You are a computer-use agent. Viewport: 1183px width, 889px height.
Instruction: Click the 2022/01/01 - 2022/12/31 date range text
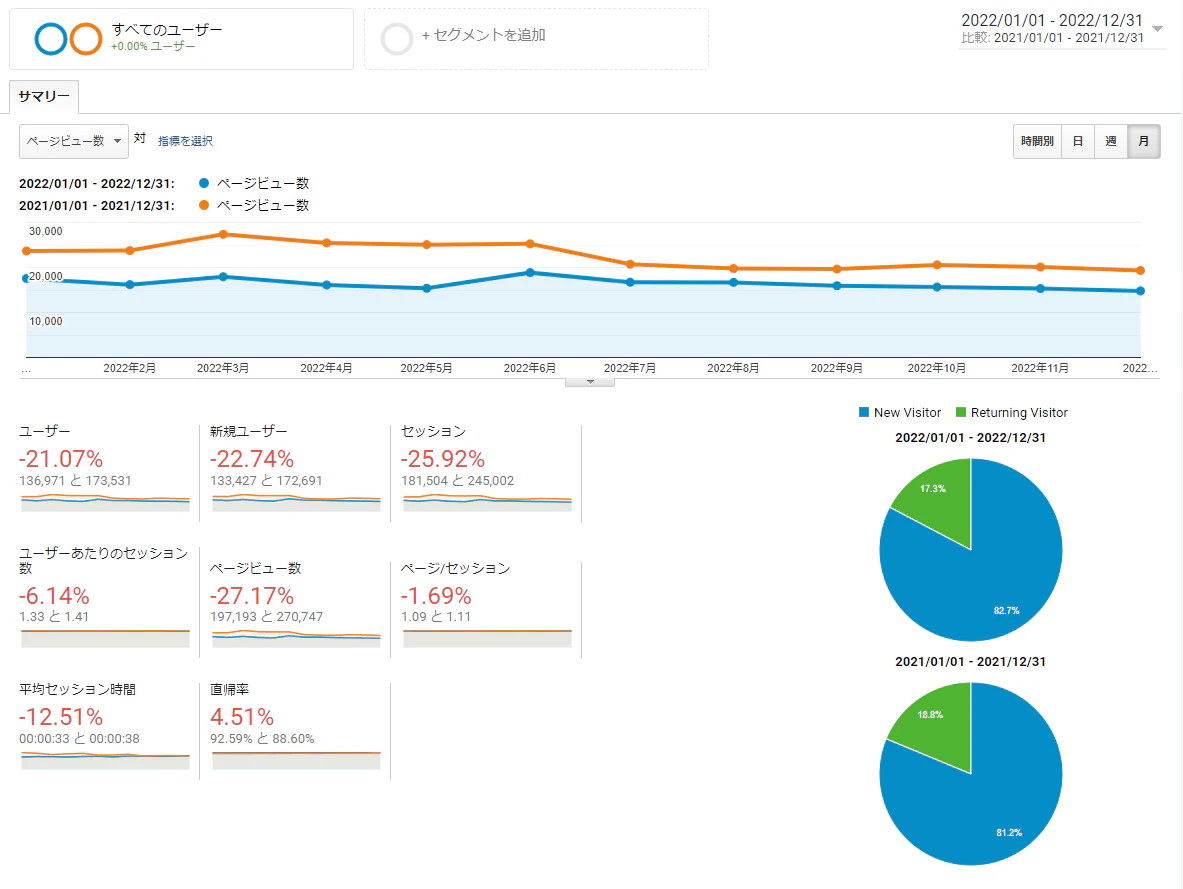point(1052,20)
